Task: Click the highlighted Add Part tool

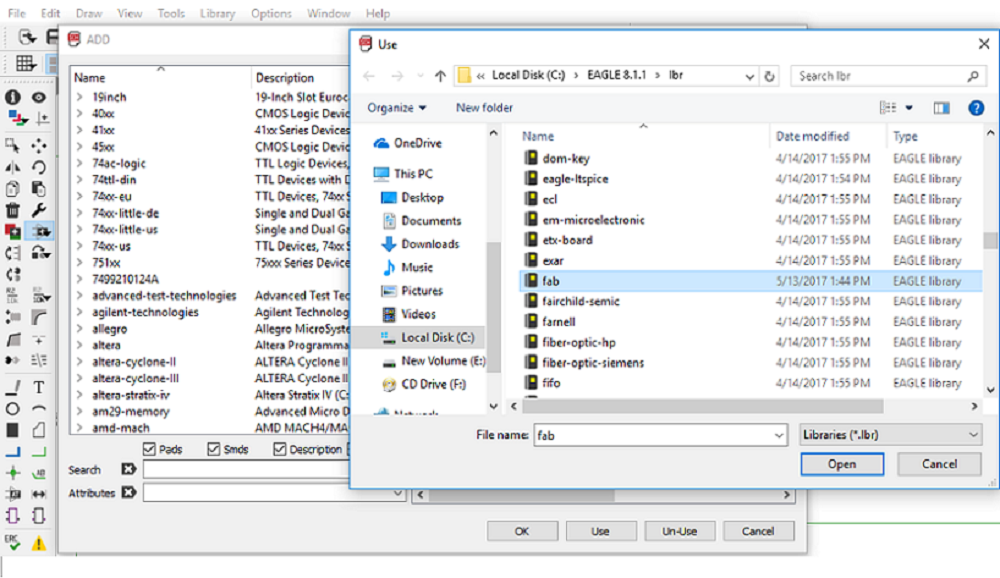Action: (40, 231)
